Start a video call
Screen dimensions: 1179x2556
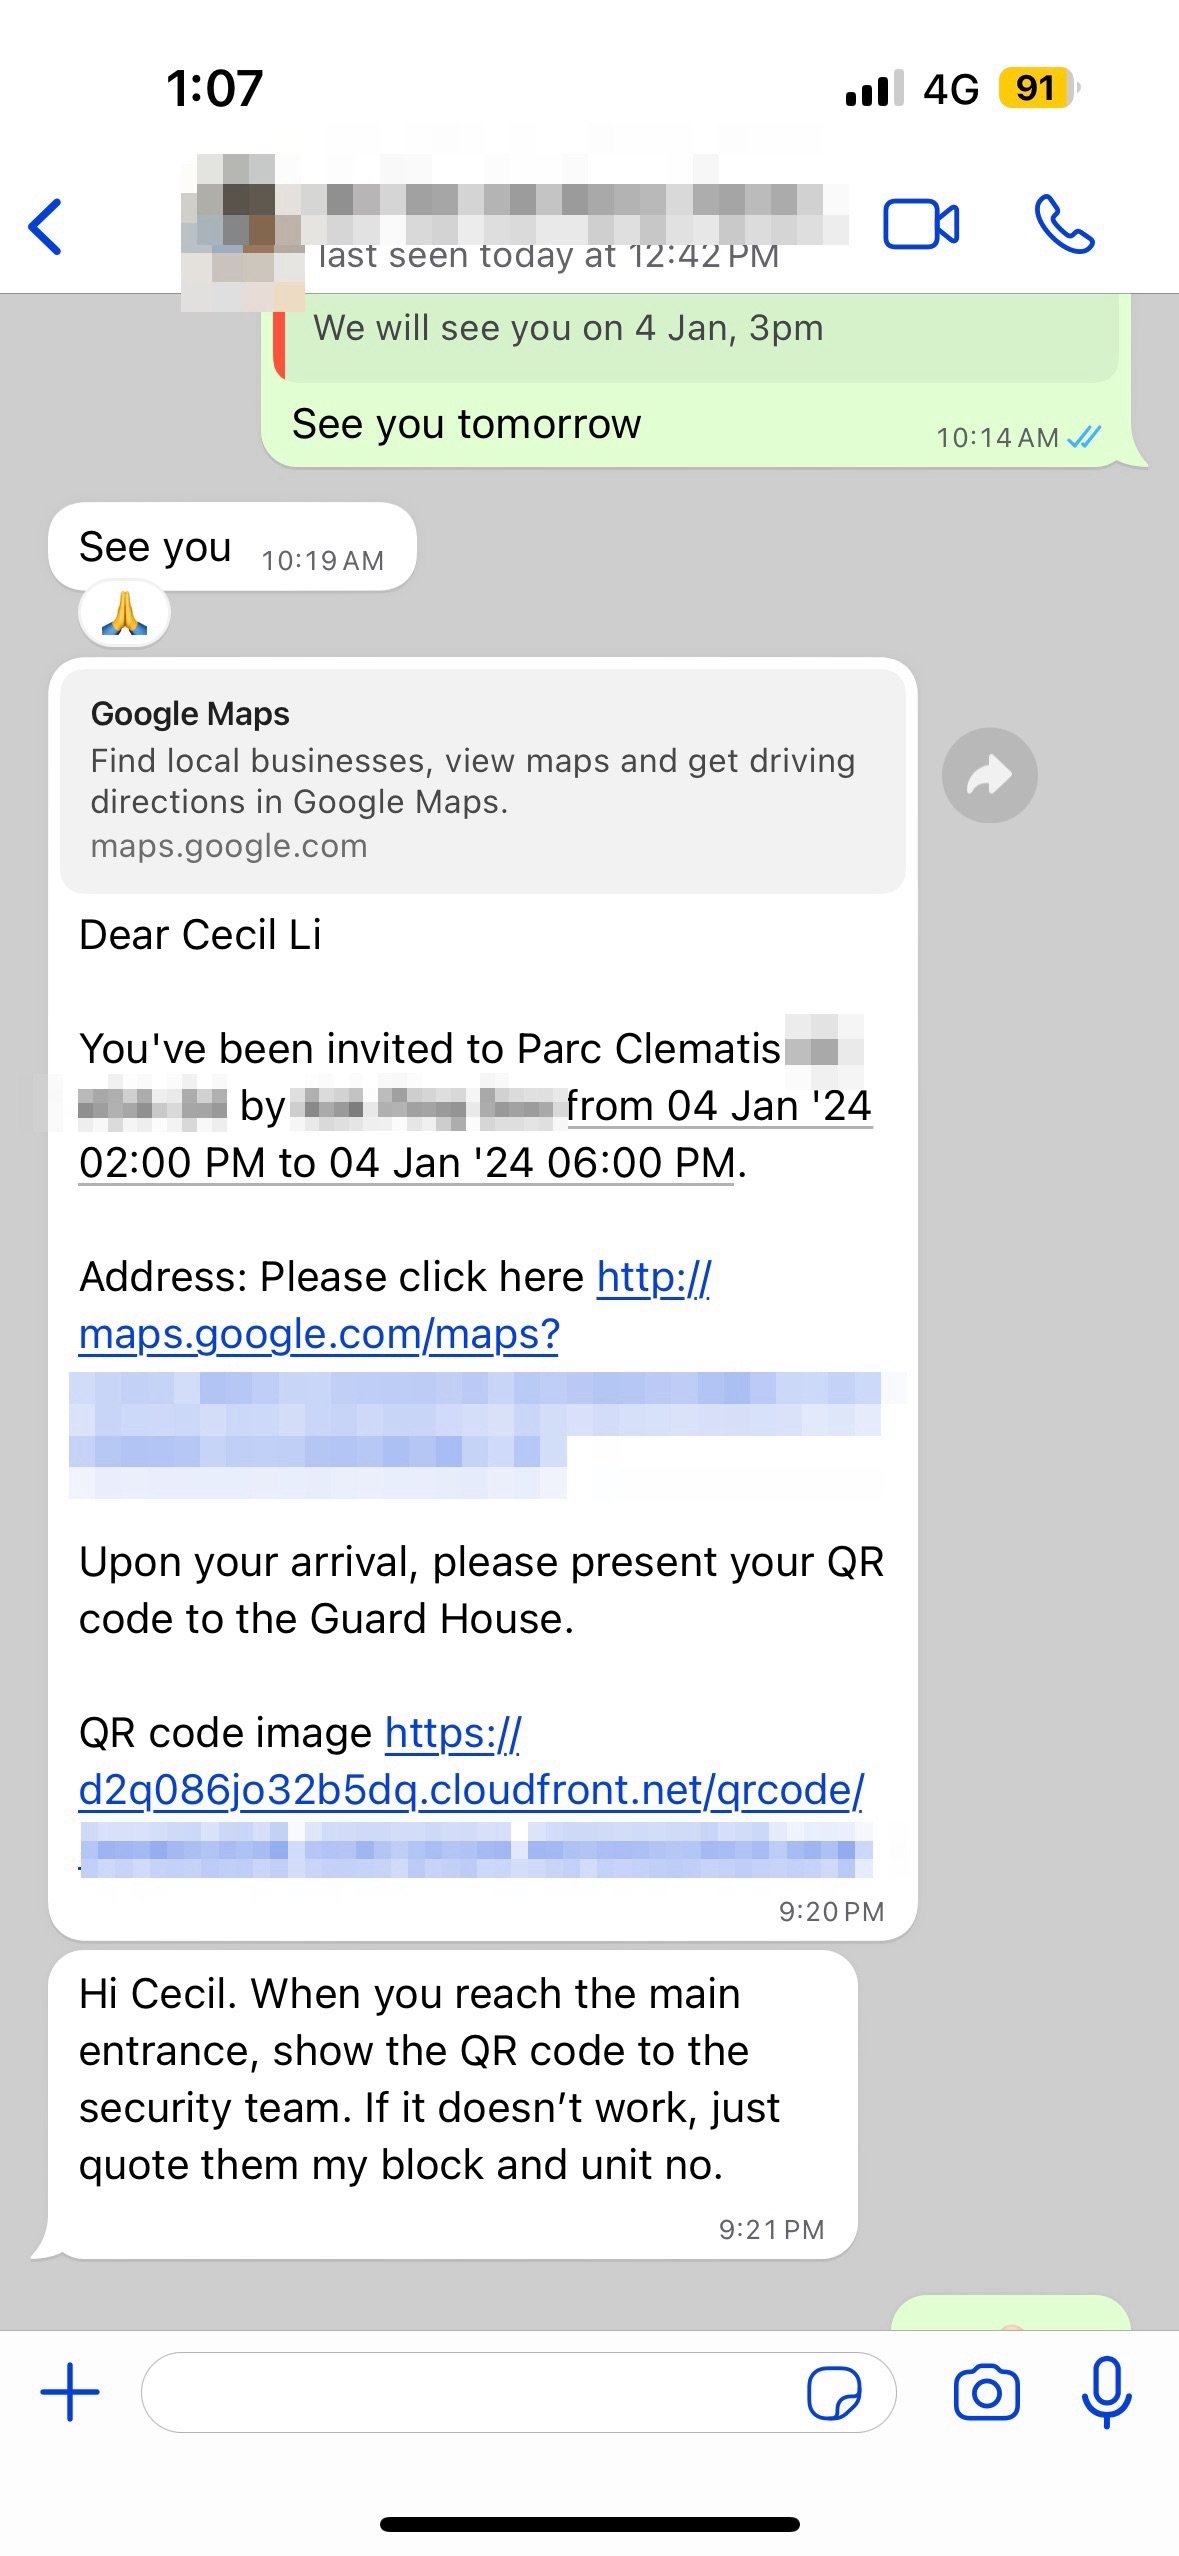[920, 224]
